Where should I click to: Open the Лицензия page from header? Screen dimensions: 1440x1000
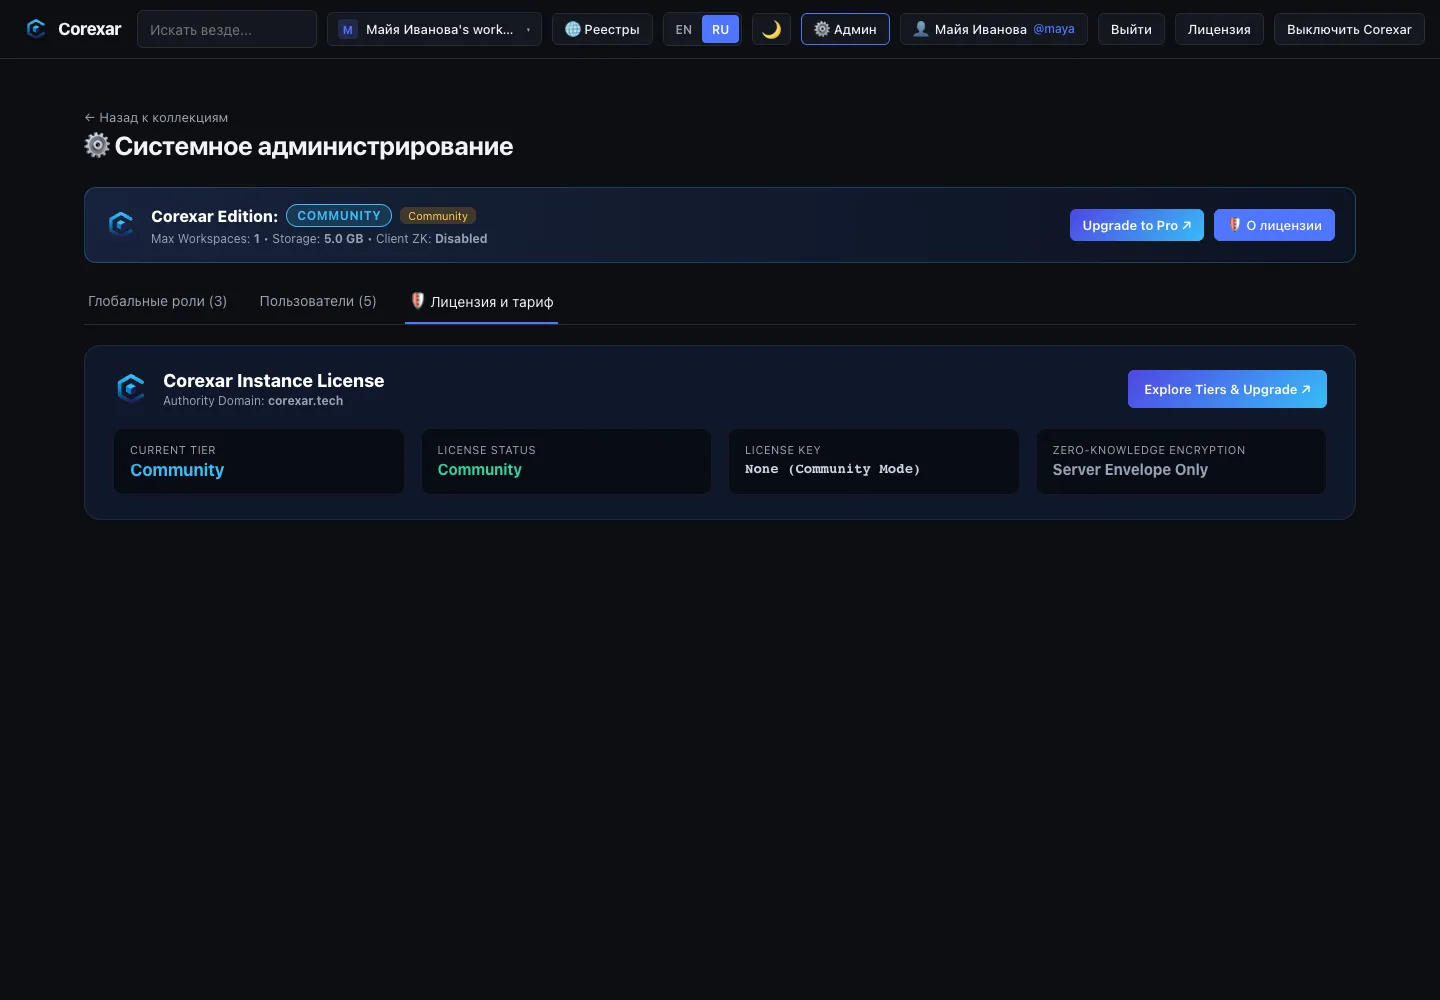click(x=1219, y=29)
